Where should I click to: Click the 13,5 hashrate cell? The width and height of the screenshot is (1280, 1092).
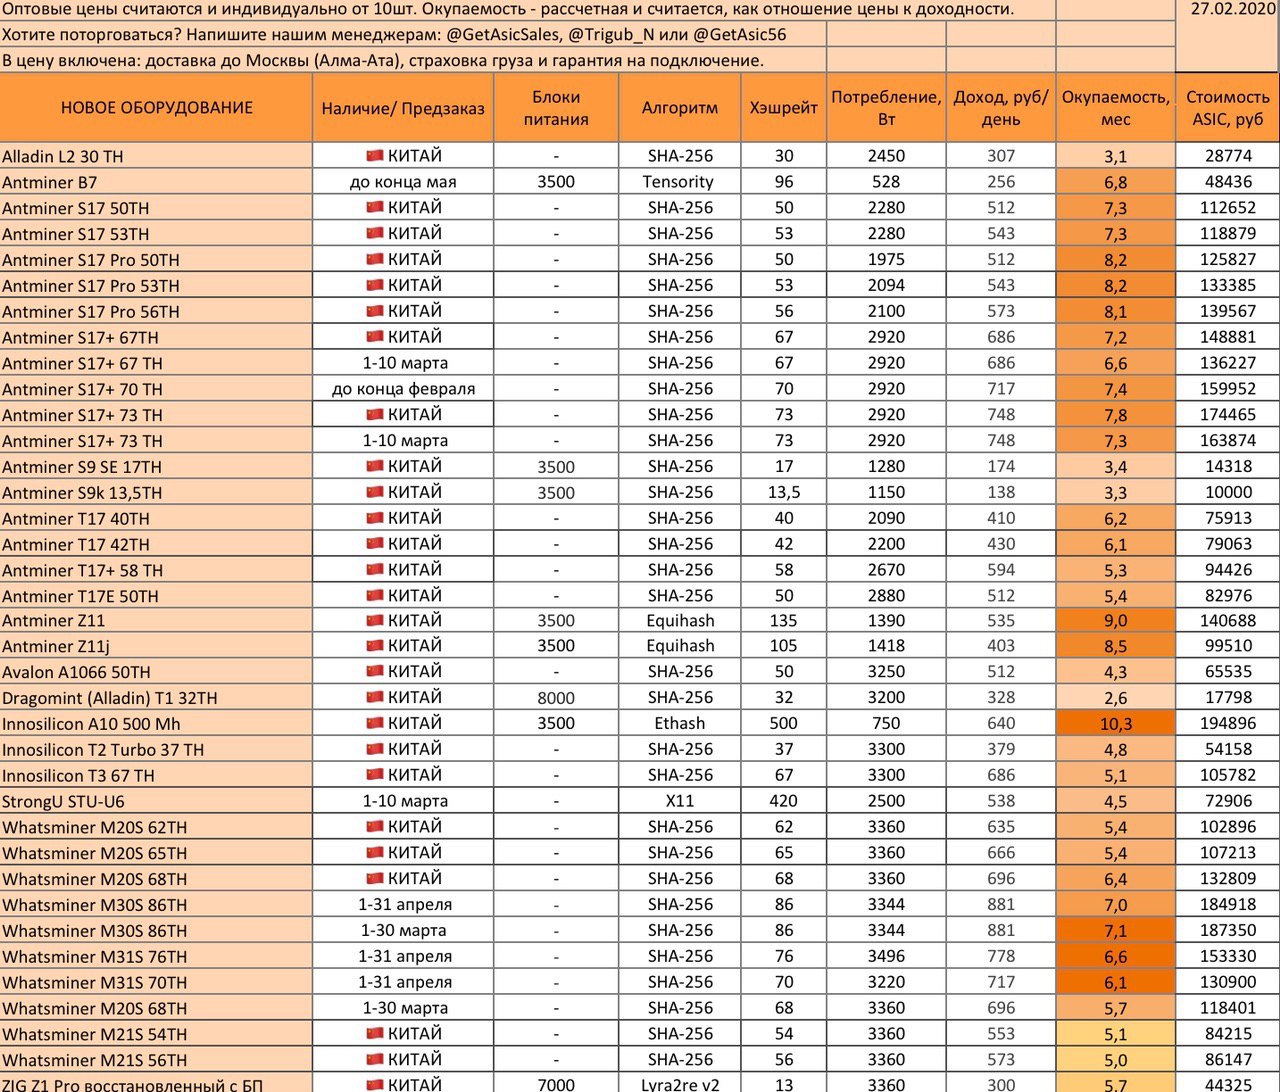(784, 492)
